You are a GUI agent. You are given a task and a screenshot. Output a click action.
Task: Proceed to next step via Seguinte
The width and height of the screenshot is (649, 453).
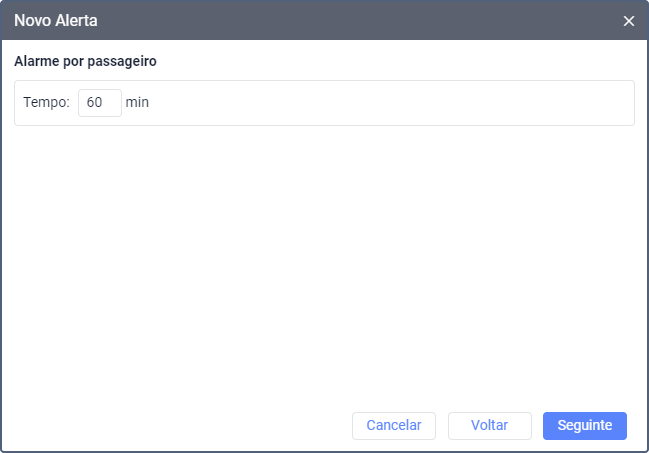(x=584, y=425)
